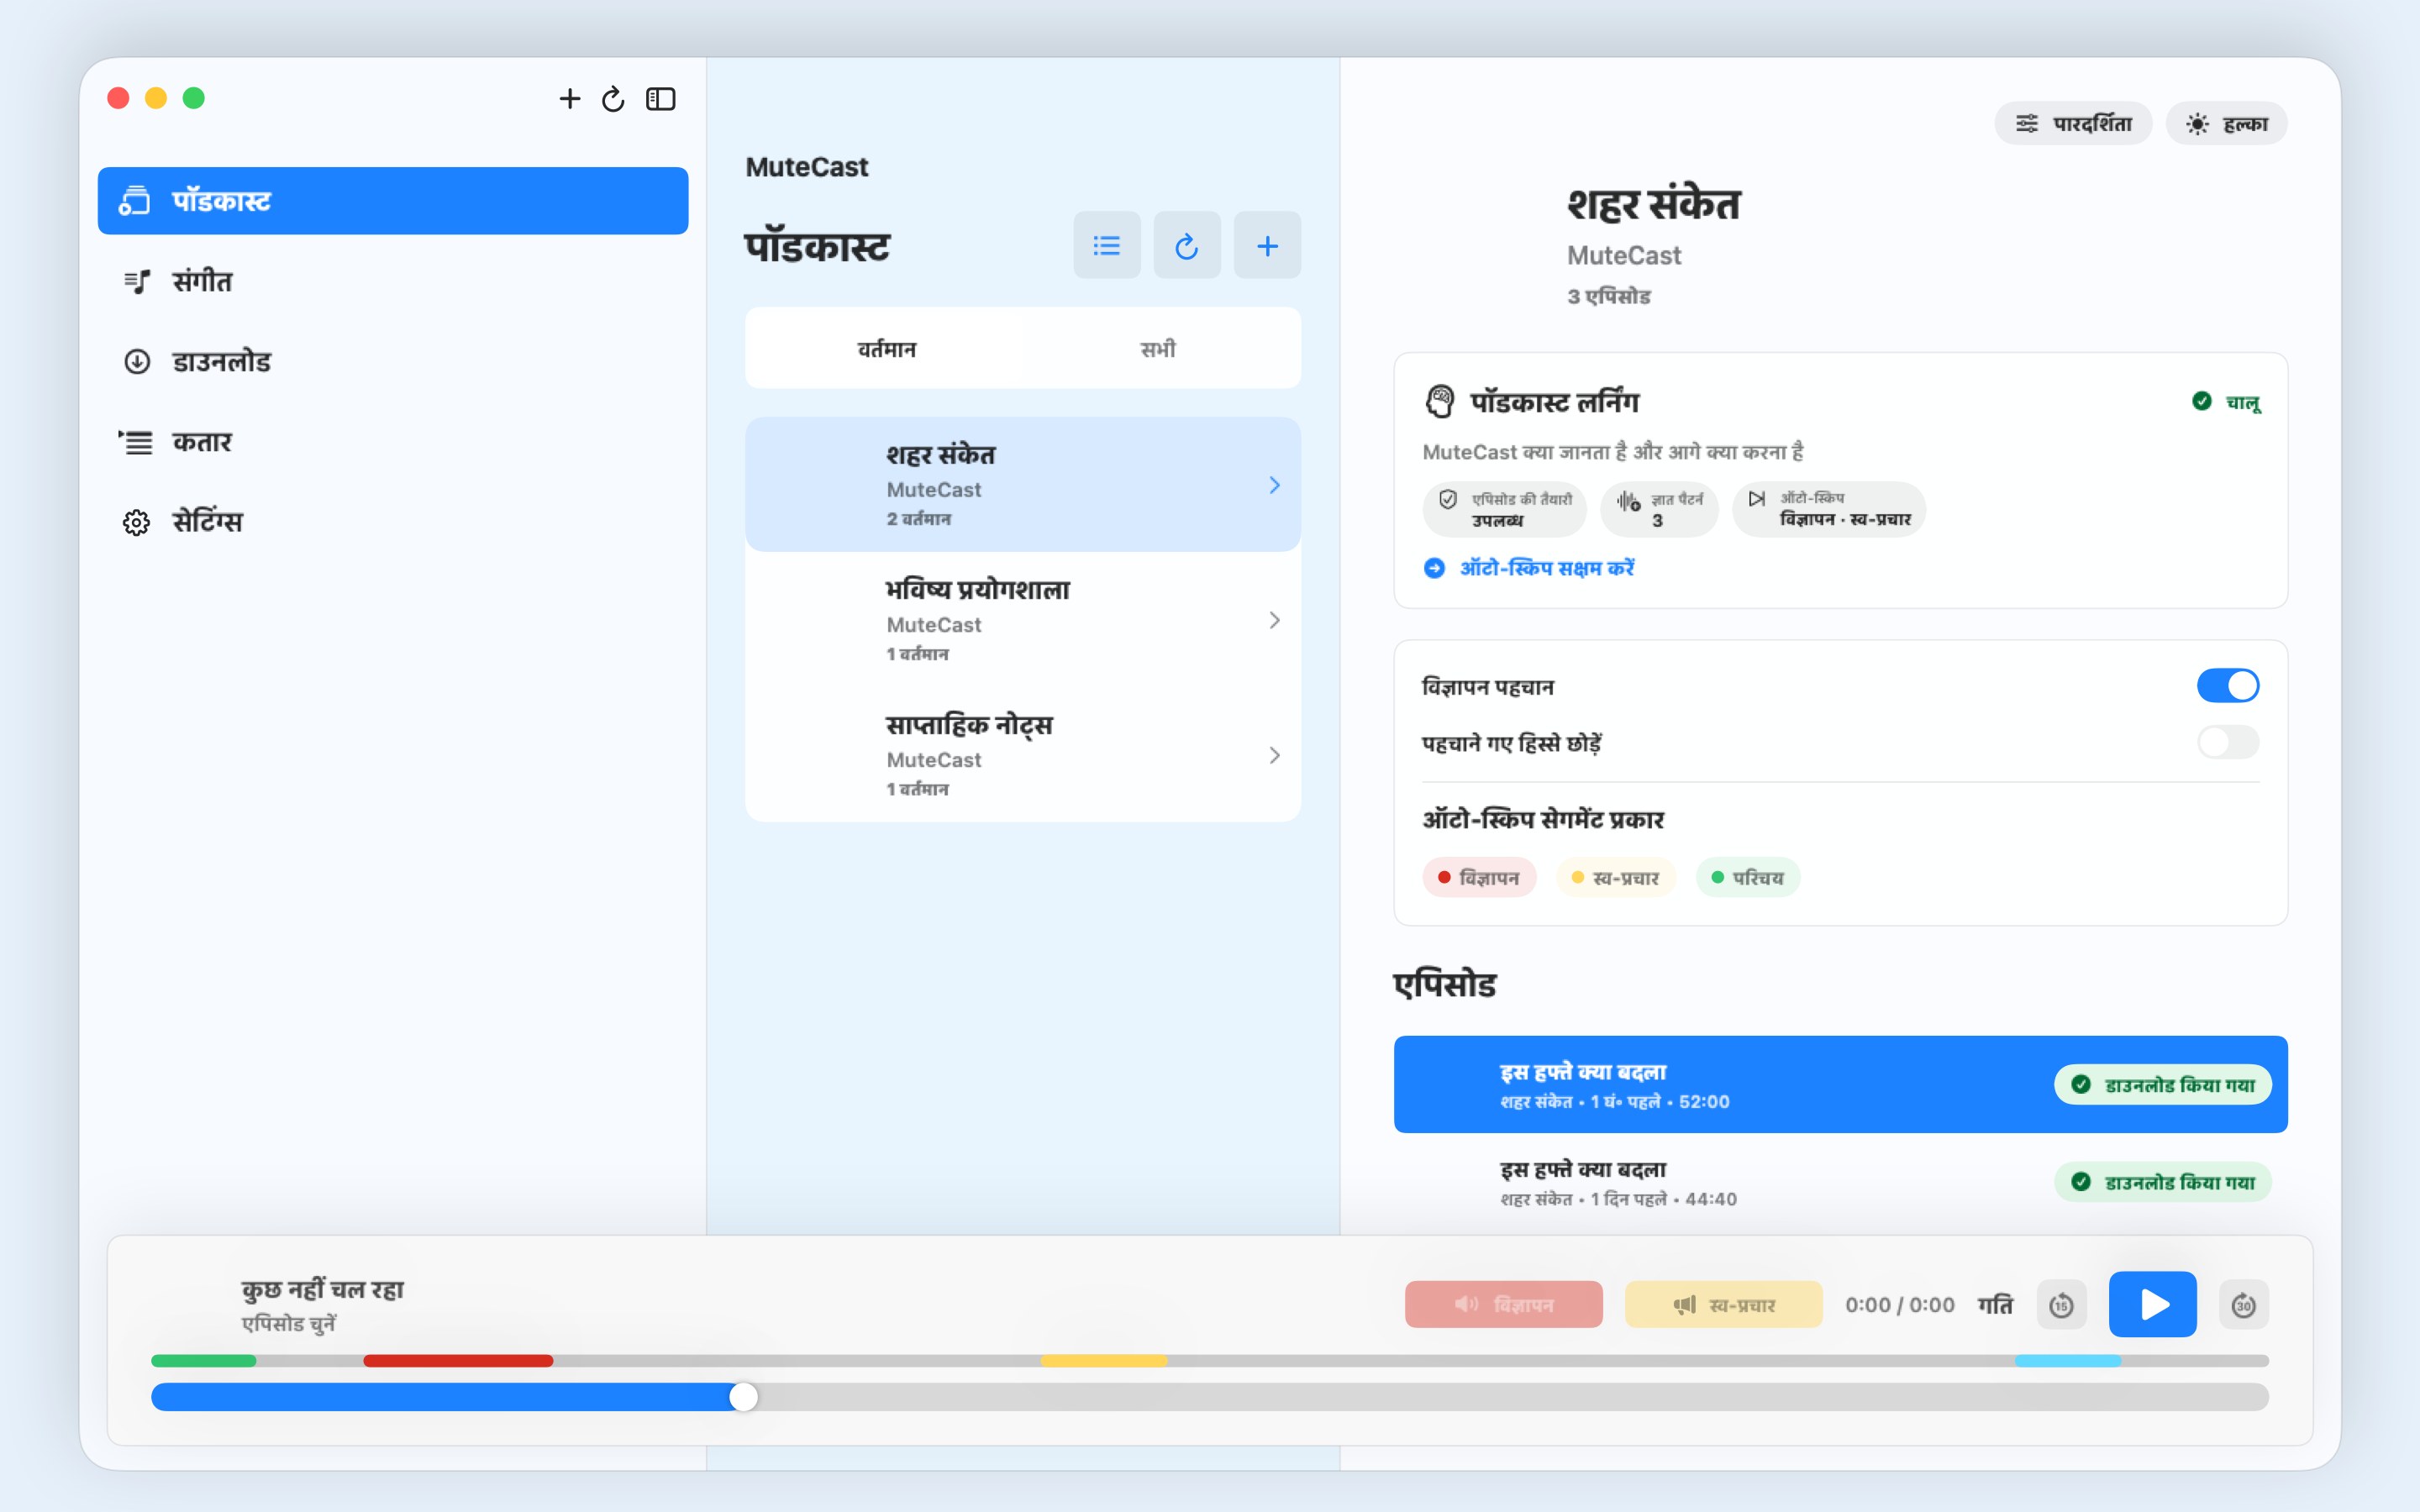Select the 52:00 इस हफ्ते क्या बदला episode
Screen dimensions: 2420x1512
1840,1084
